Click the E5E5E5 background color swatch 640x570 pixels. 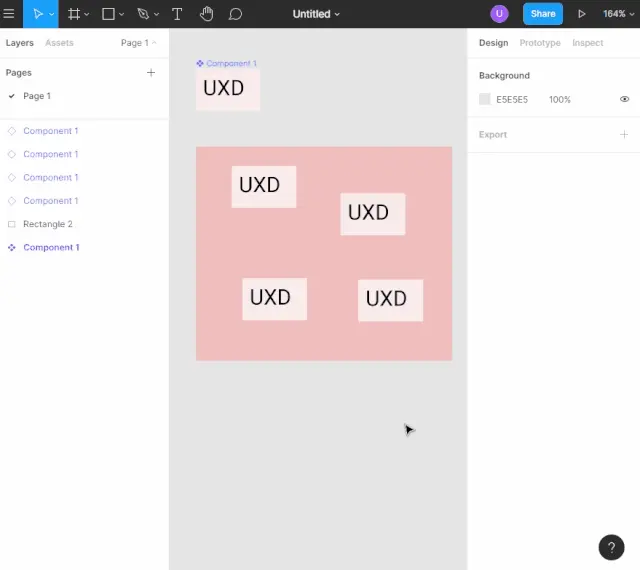coord(484,99)
